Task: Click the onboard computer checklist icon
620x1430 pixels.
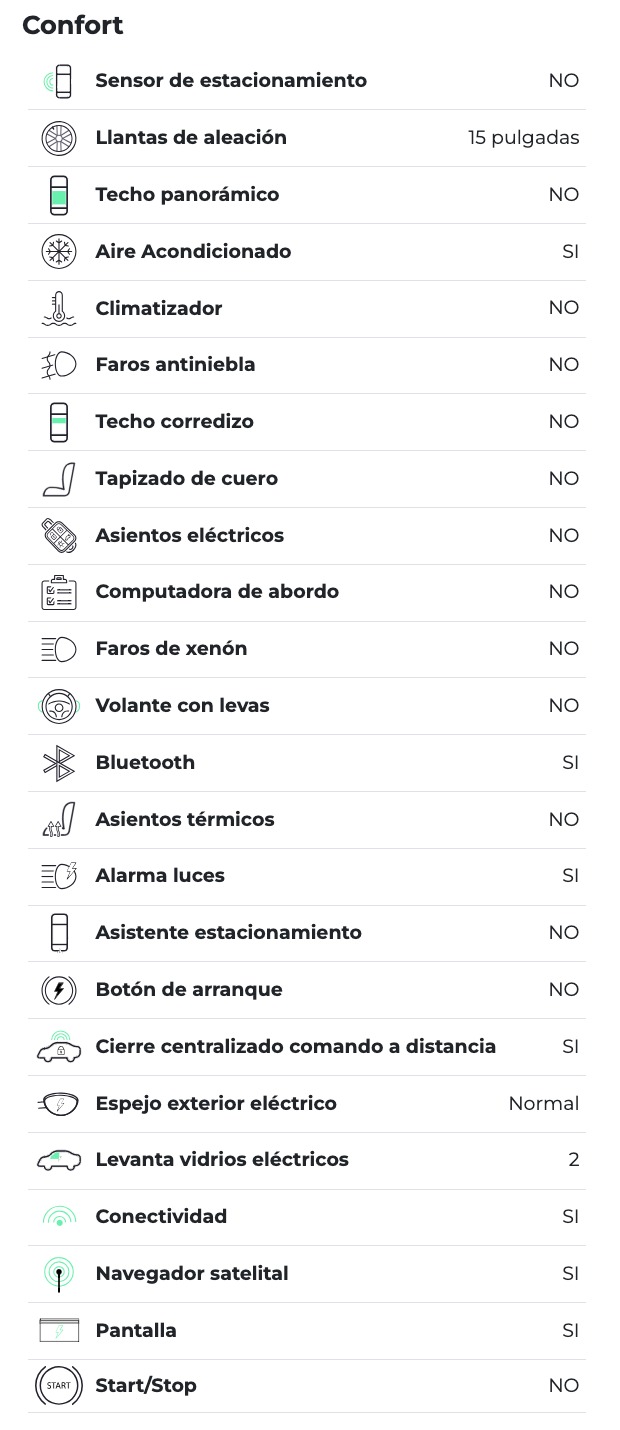Action: point(58,592)
